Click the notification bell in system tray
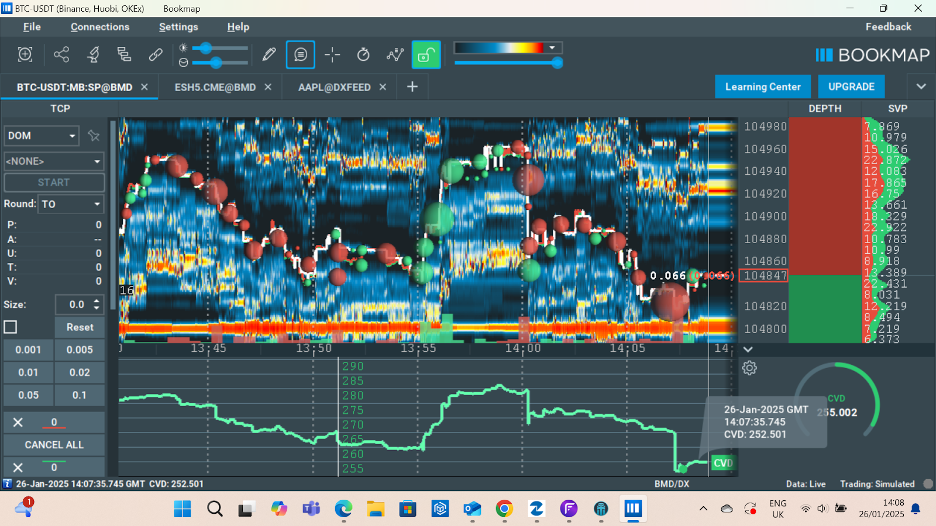936x526 pixels. pyautogui.click(x=916, y=508)
